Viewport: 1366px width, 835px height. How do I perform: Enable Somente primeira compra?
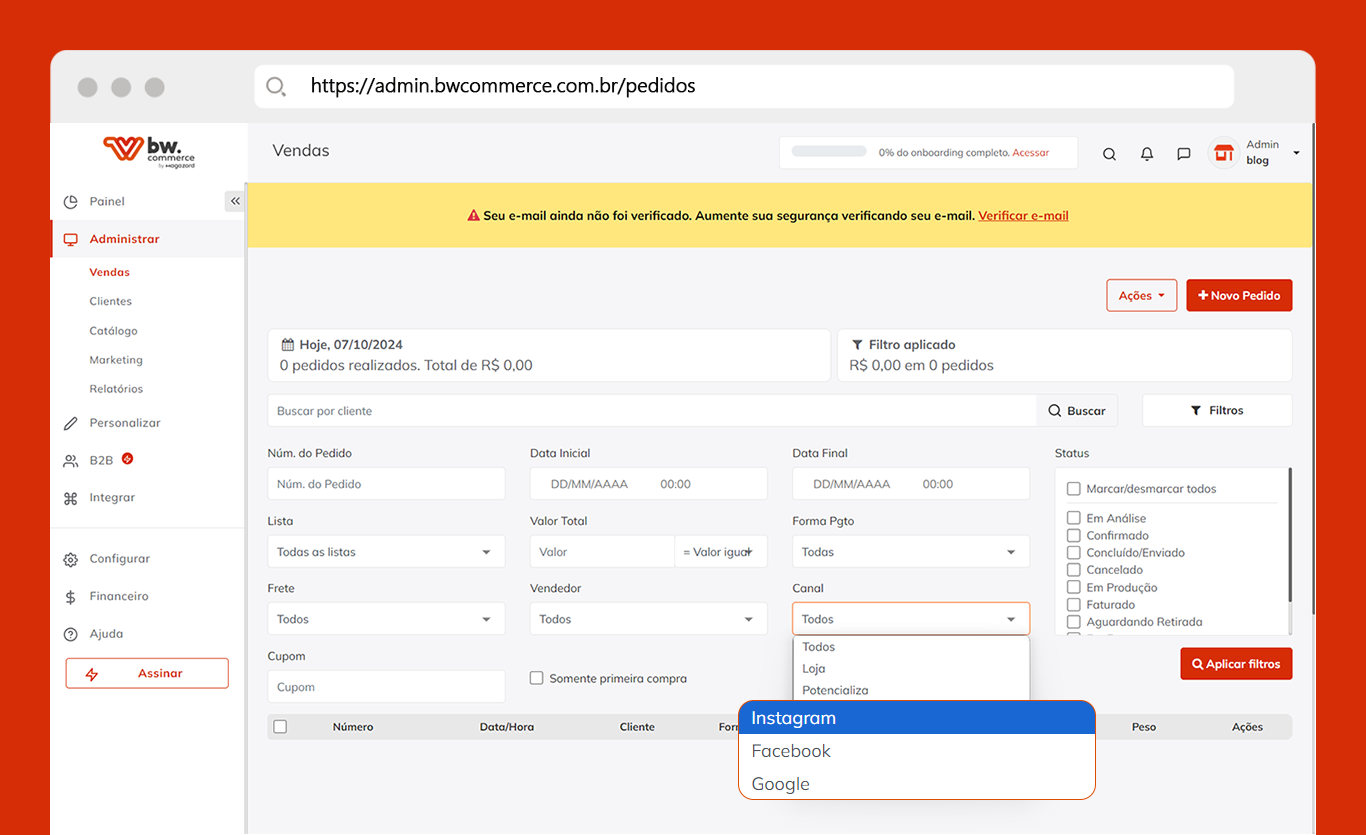coord(537,678)
